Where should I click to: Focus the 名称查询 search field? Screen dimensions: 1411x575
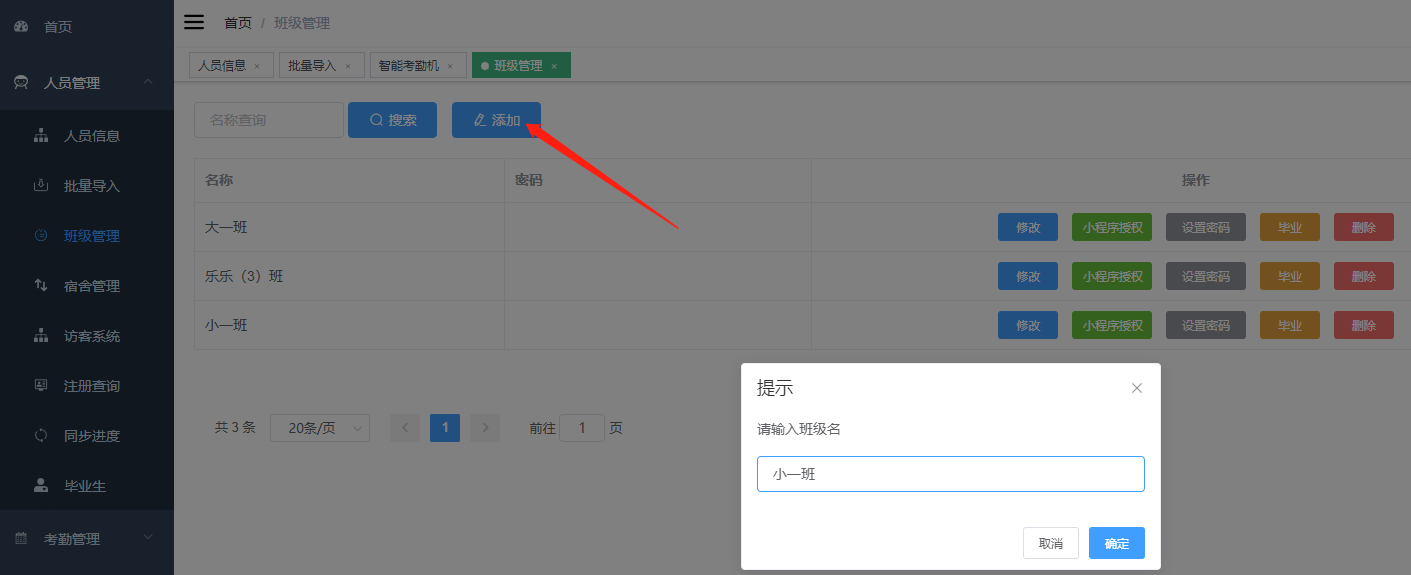[x=269, y=120]
